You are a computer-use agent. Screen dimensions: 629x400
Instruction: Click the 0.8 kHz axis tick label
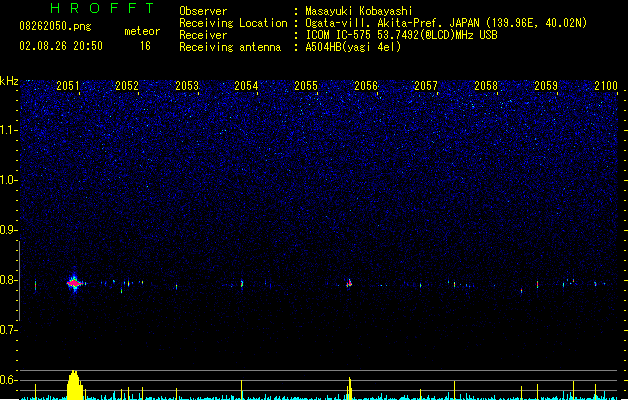point(8,280)
